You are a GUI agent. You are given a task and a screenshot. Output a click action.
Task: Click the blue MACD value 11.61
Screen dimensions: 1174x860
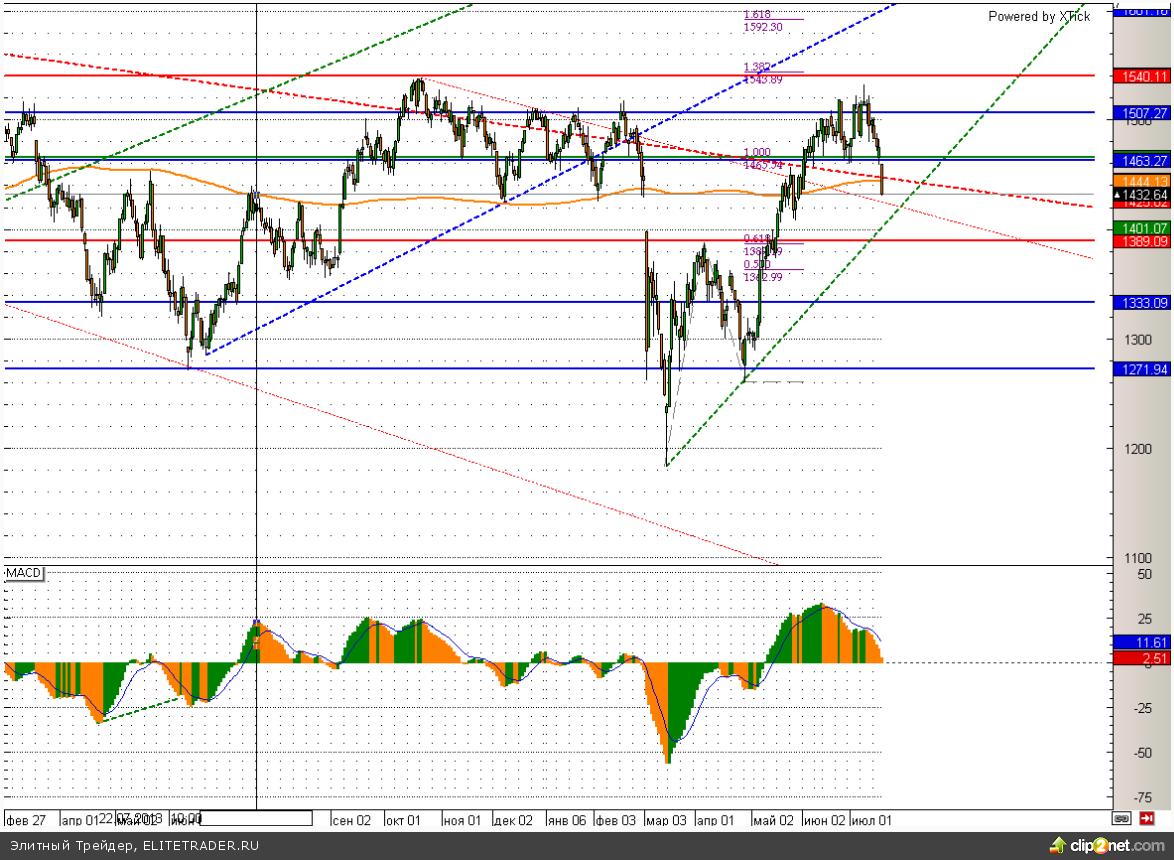(1141, 642)
